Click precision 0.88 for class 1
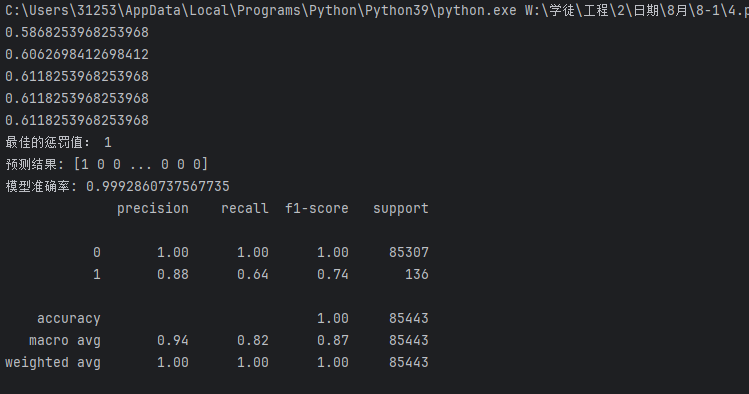Image resolution: width=749 pixels, height=394 pixels. [x=173, y=274]
